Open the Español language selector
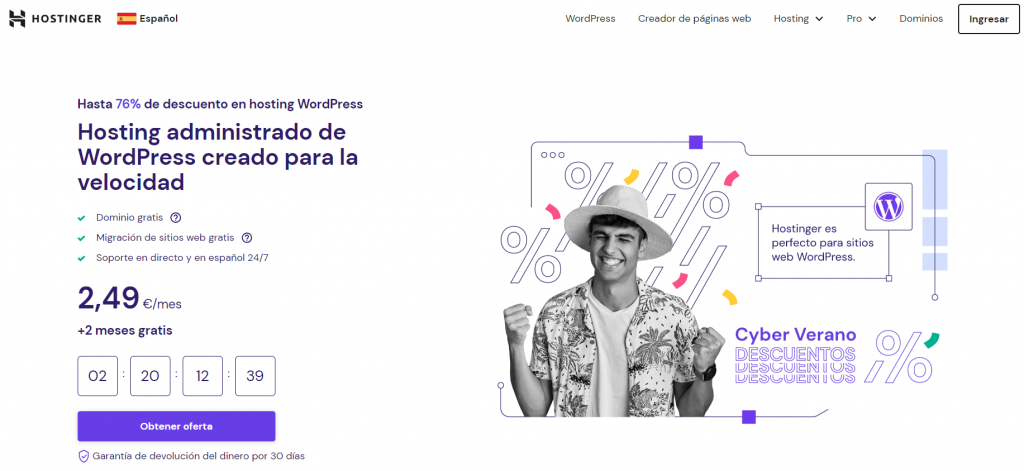This screenshot has width=1024, height=471. [x=148, y=19]
